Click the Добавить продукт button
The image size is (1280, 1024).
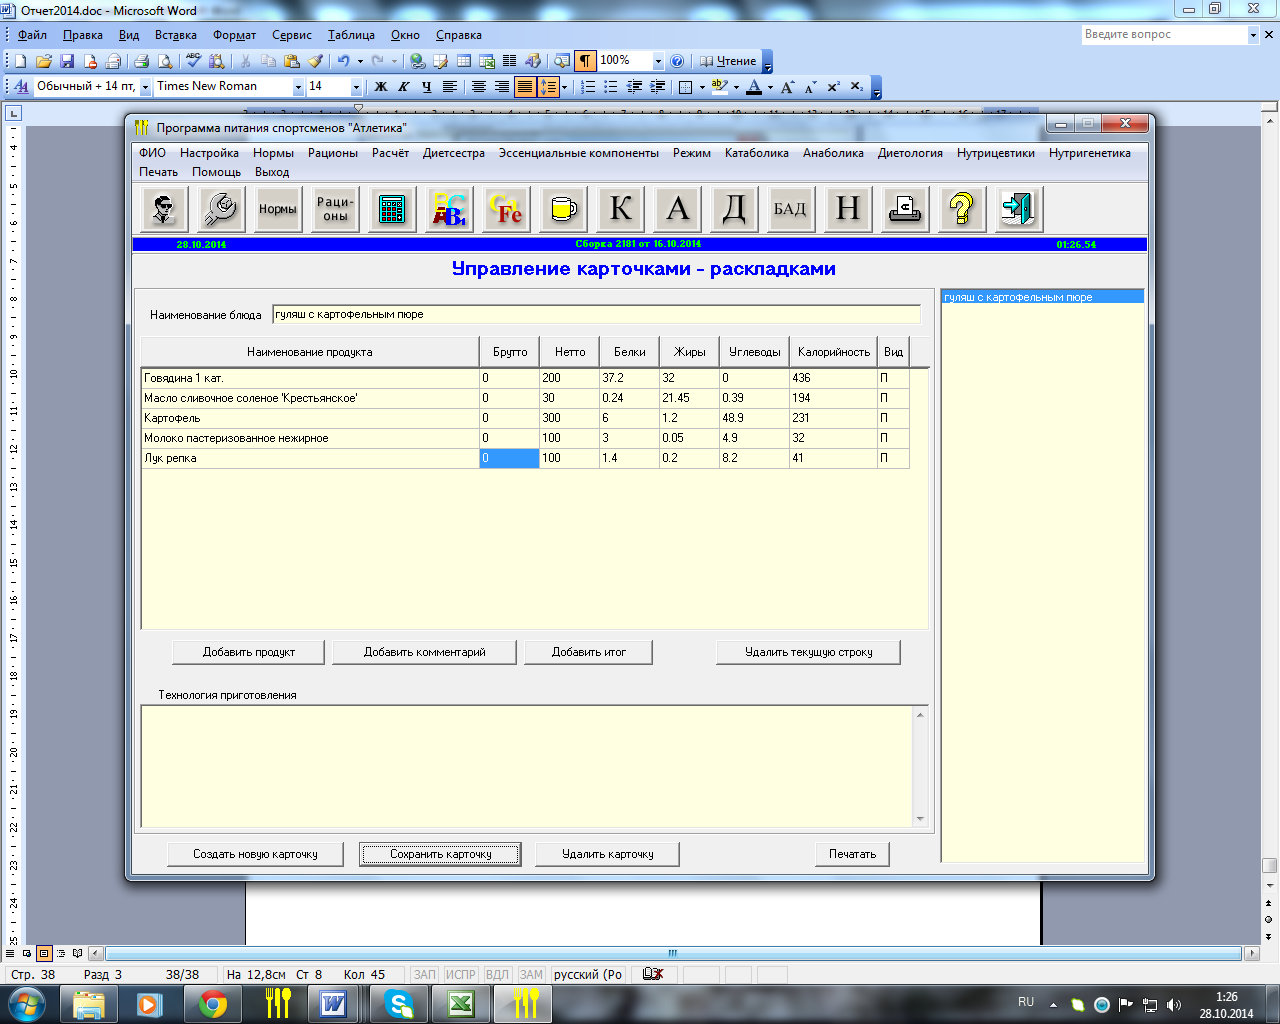tap(249, 652)
